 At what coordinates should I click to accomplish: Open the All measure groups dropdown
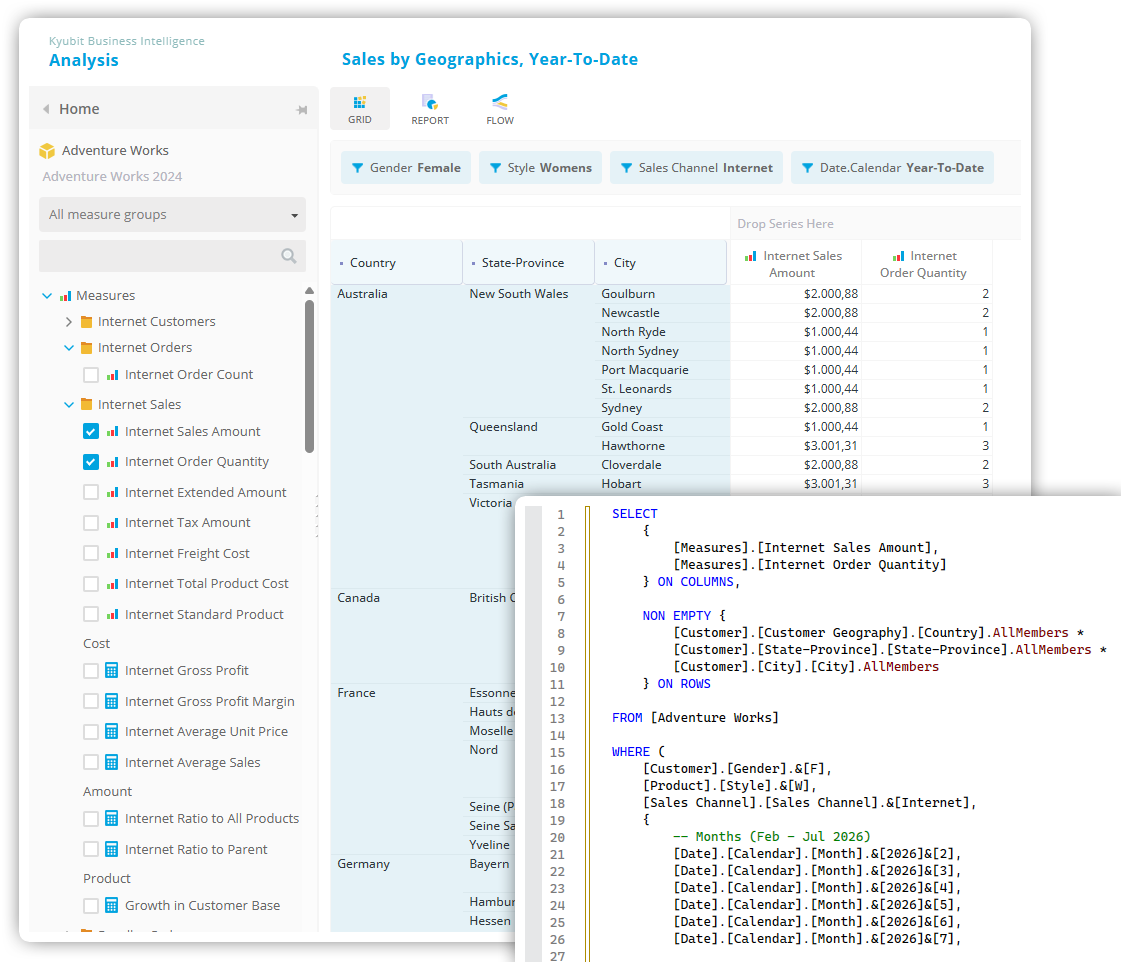tap(172, 214)
